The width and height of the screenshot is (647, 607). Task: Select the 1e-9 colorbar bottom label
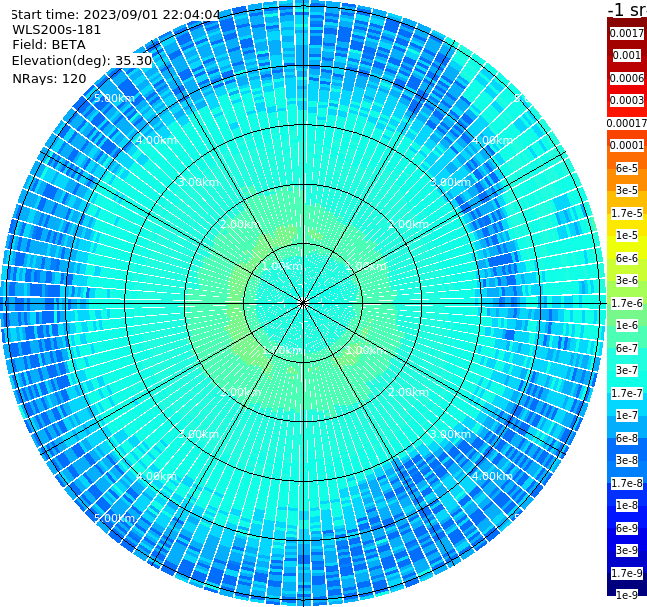coord(627,595)
